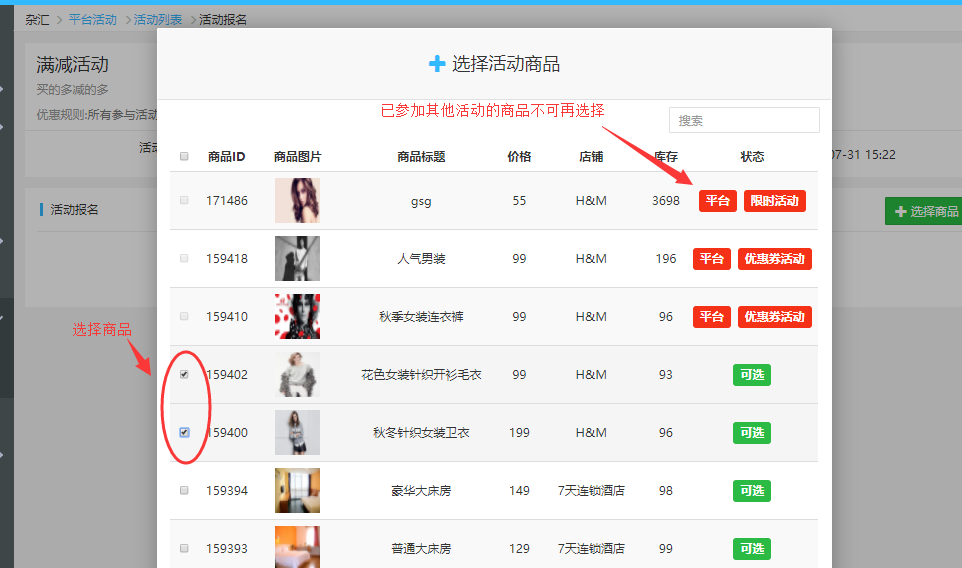Select the checkbox for product 159393

(x=184, y=549)
